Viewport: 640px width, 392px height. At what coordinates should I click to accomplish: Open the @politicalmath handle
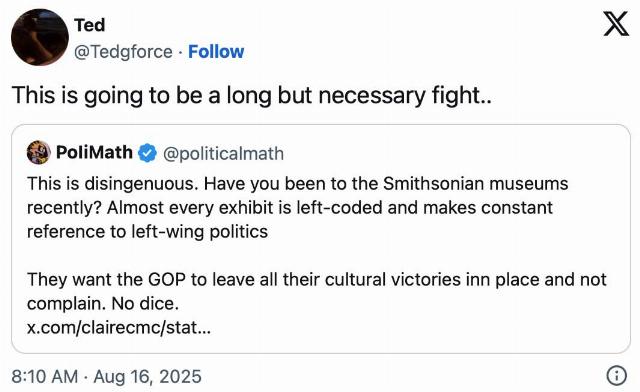223,154
